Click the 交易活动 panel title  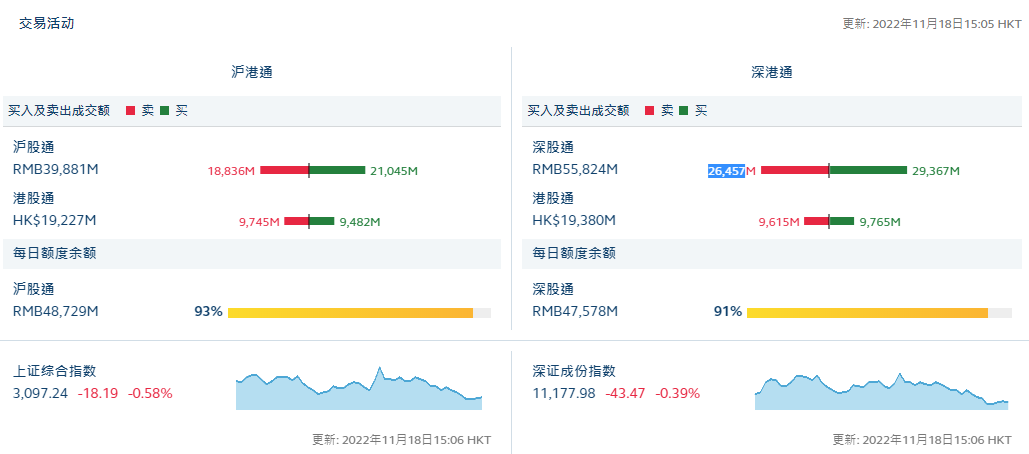(46, 23)
